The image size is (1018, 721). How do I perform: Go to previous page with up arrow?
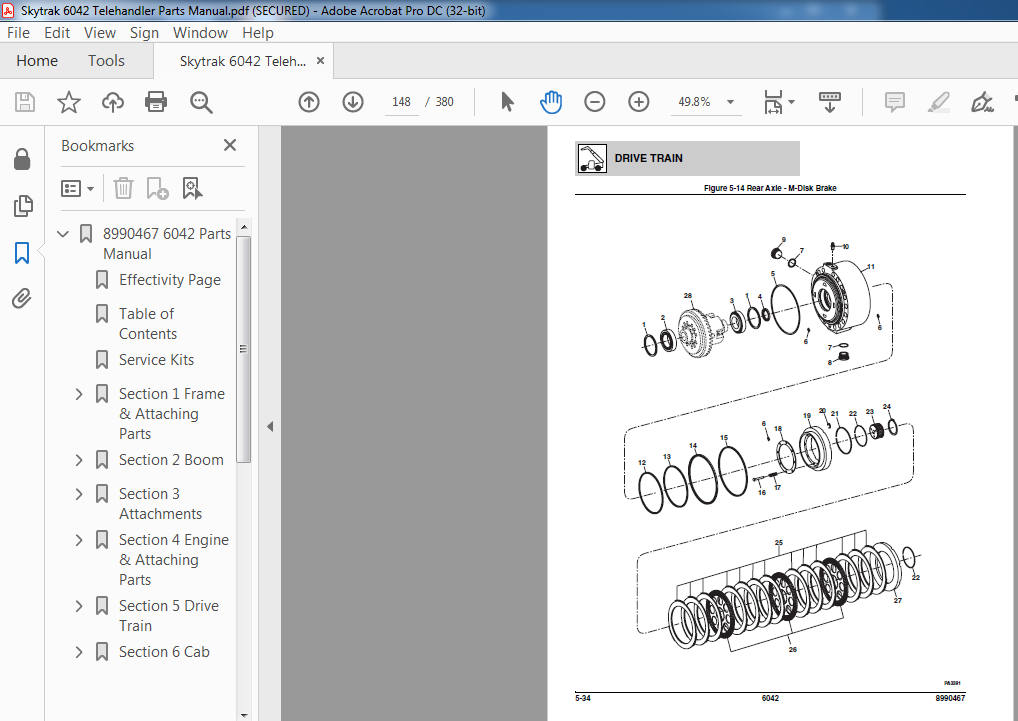tap(309, 102)
